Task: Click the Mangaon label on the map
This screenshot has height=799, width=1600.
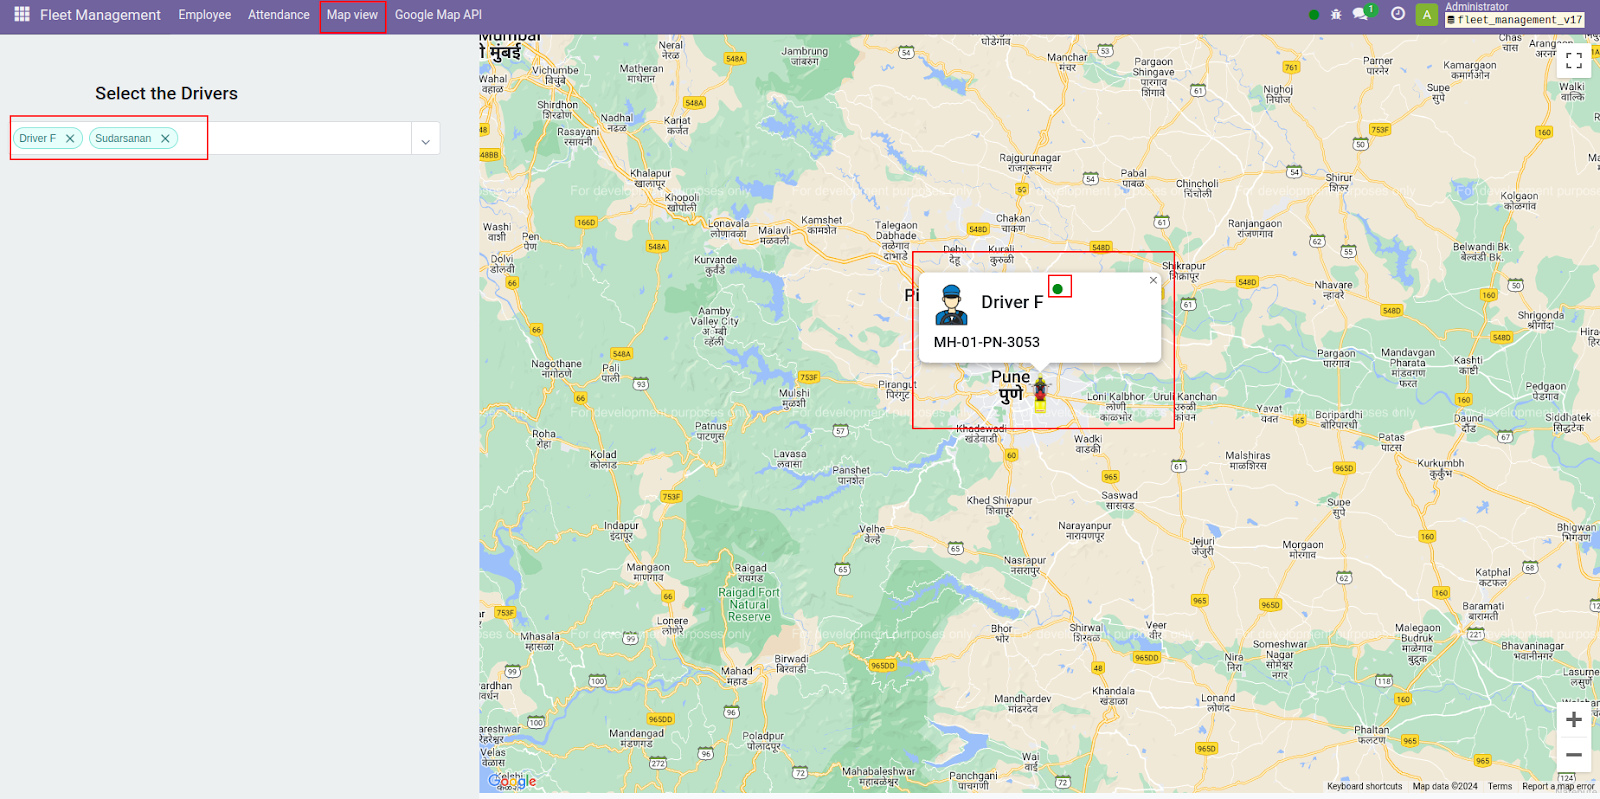Action: click(648, 572)
